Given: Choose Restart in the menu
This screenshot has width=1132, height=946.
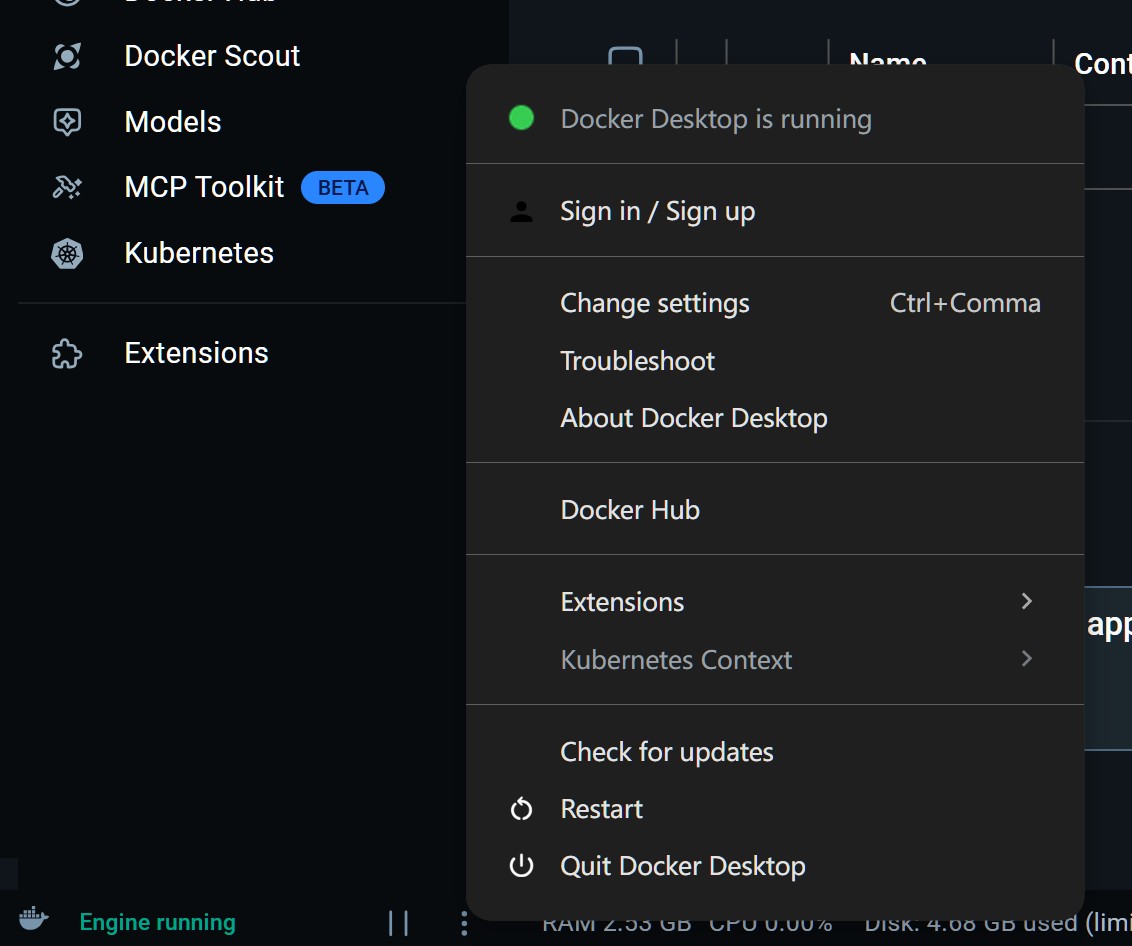Looking at the screenshot, I should (775, 810).
